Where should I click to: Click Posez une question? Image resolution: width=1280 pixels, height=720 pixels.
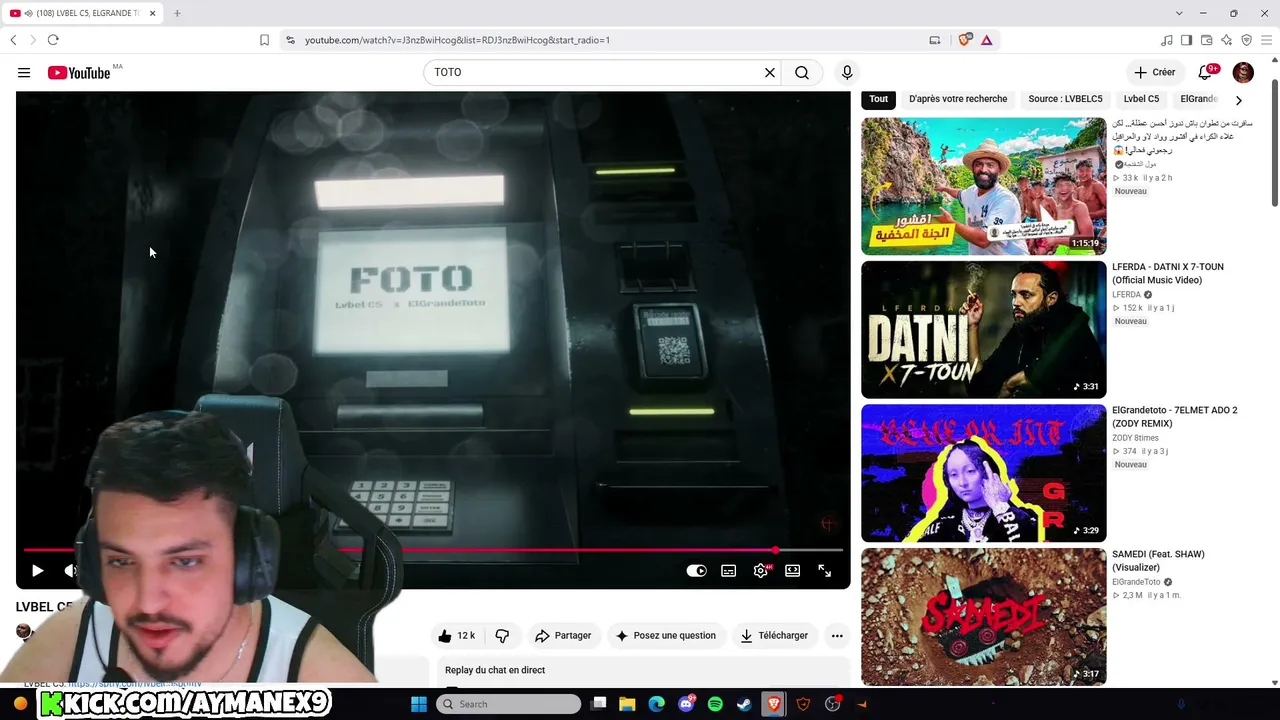[x=665, y=636]
